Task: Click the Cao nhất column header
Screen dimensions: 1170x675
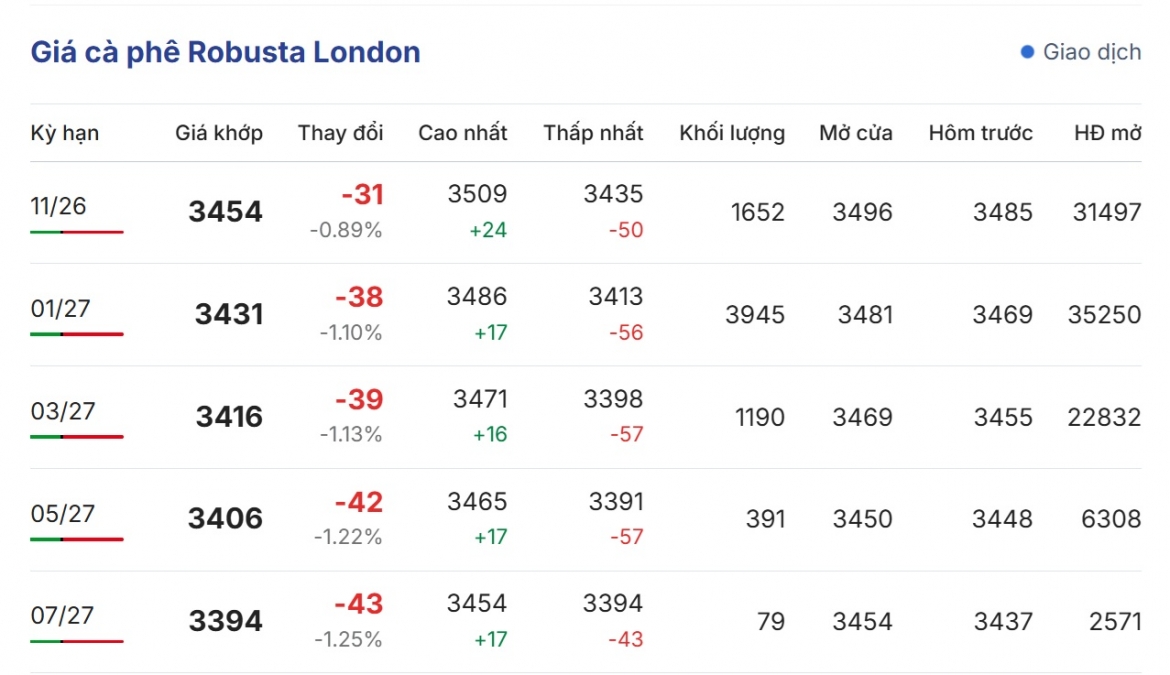Action: click(x=463, y=133)
